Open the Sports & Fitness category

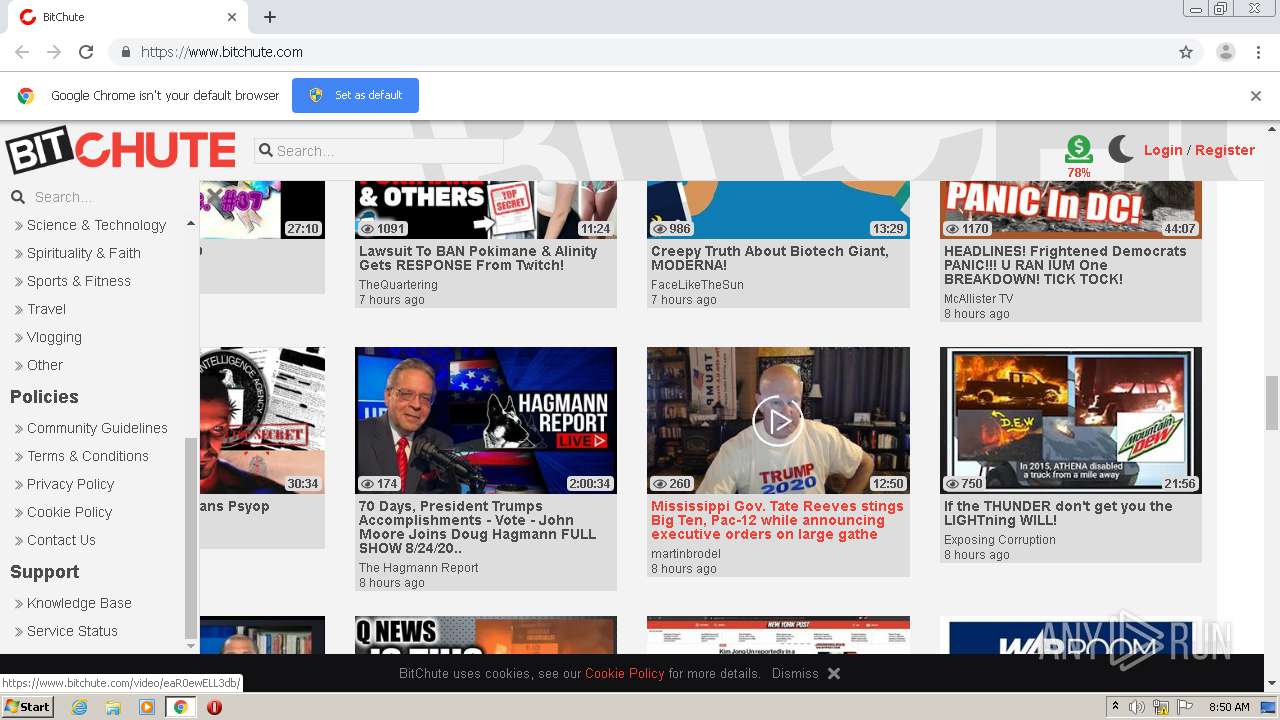(x=79, y=281)
